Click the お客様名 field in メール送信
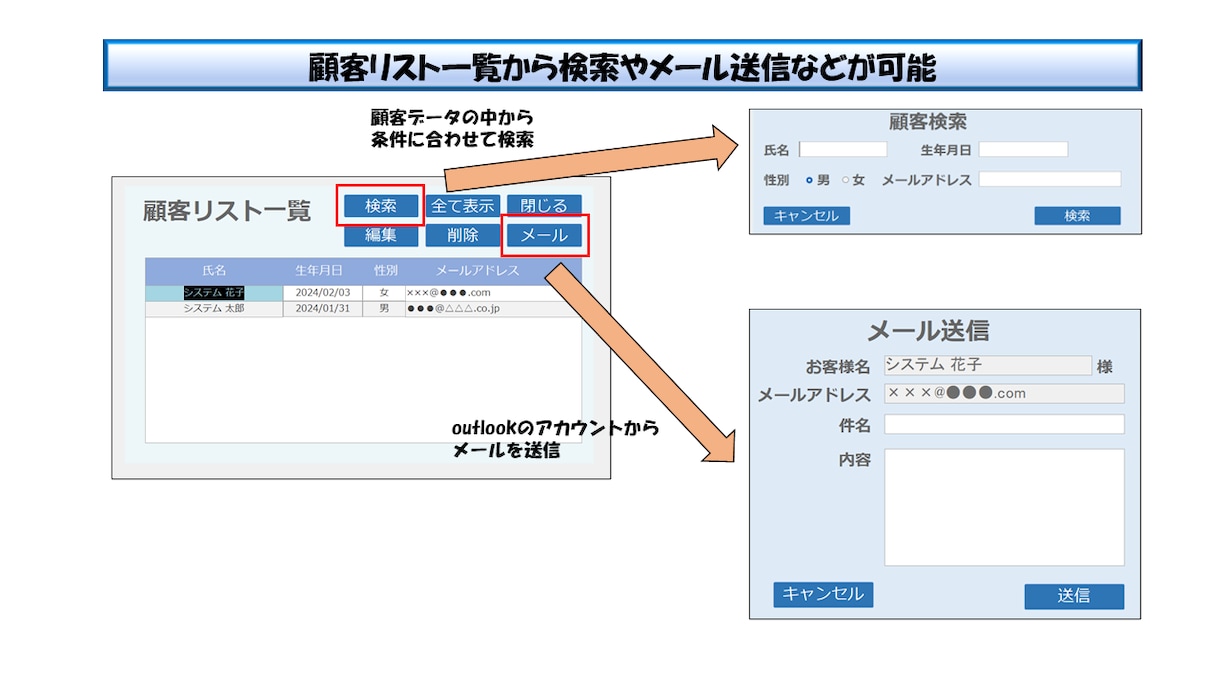Screen dimensions: 1220x686 point(988,366)
